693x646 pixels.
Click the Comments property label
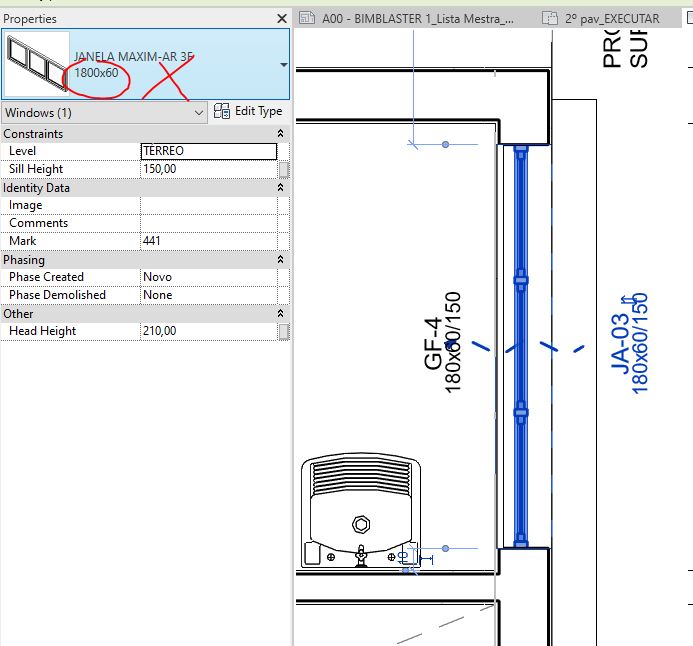(38, 223)
